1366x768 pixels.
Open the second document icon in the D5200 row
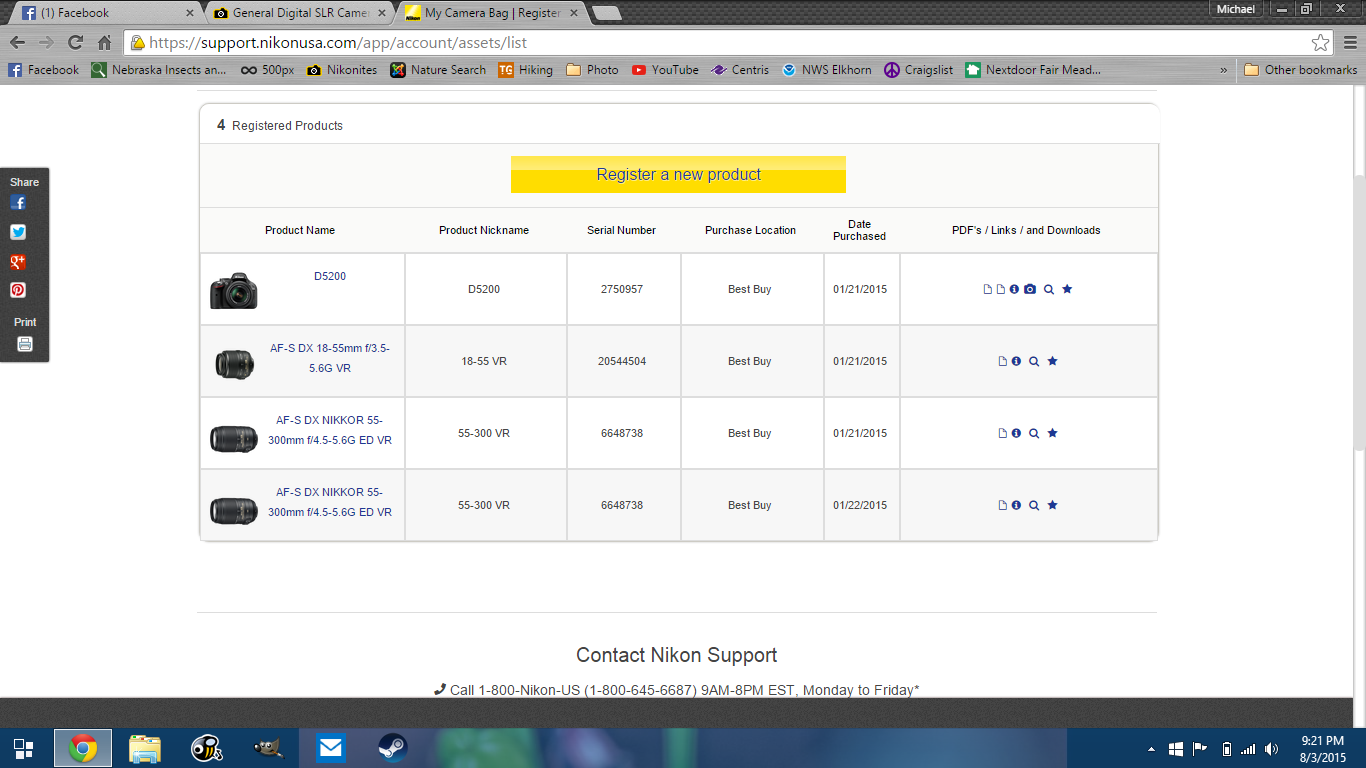click(1001, 289)
